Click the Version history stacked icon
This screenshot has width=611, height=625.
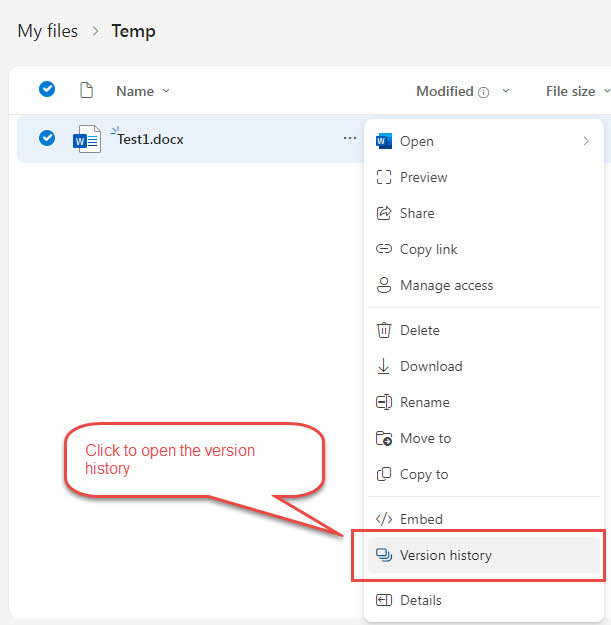pos(384,555)
